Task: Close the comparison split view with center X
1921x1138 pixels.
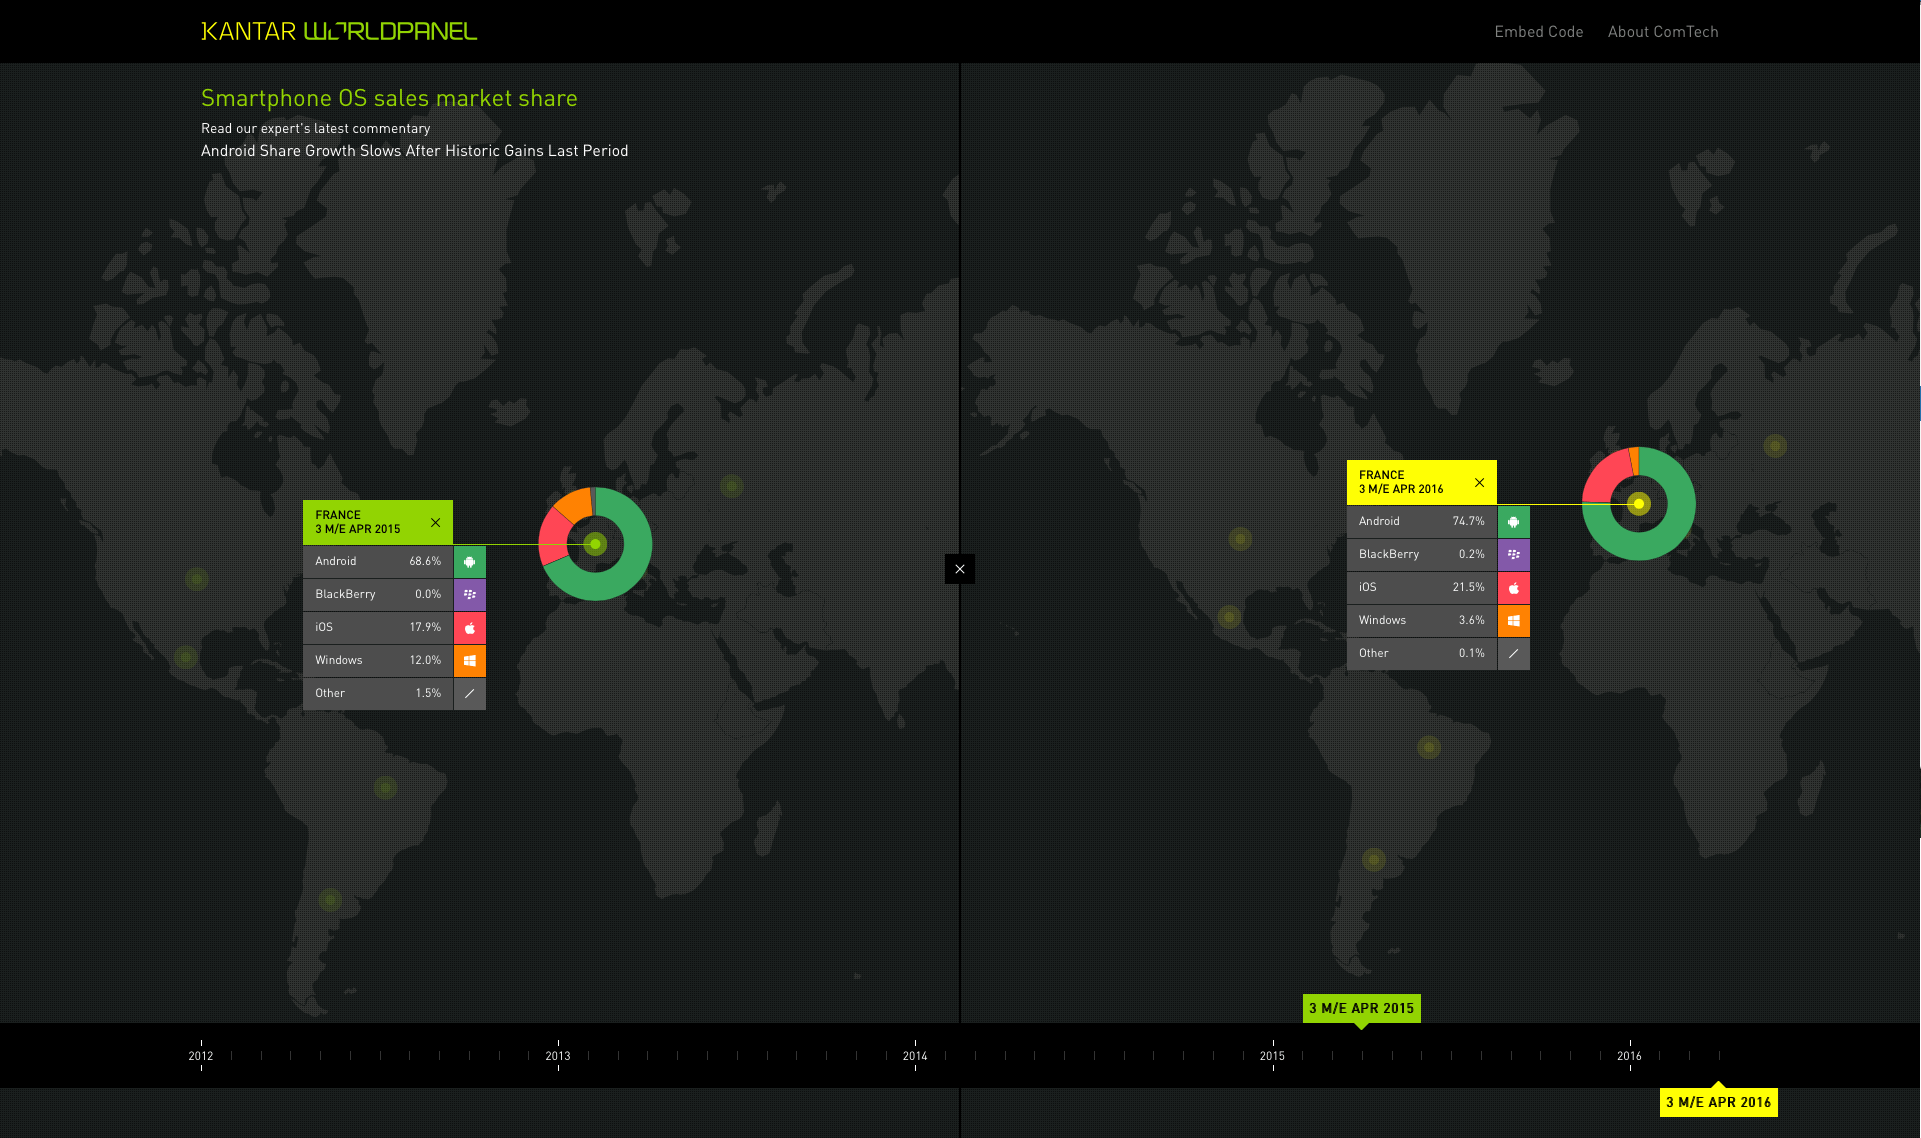Action: pos(960,569)
